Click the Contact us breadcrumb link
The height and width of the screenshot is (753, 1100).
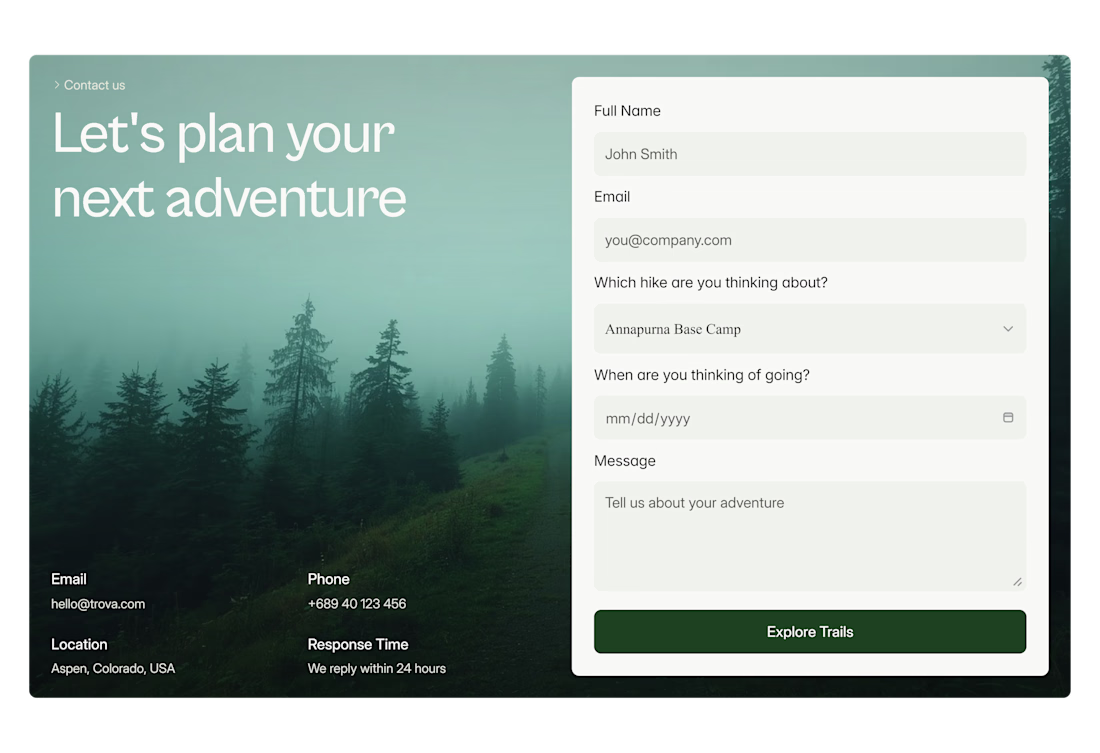(x=94, y=85)
